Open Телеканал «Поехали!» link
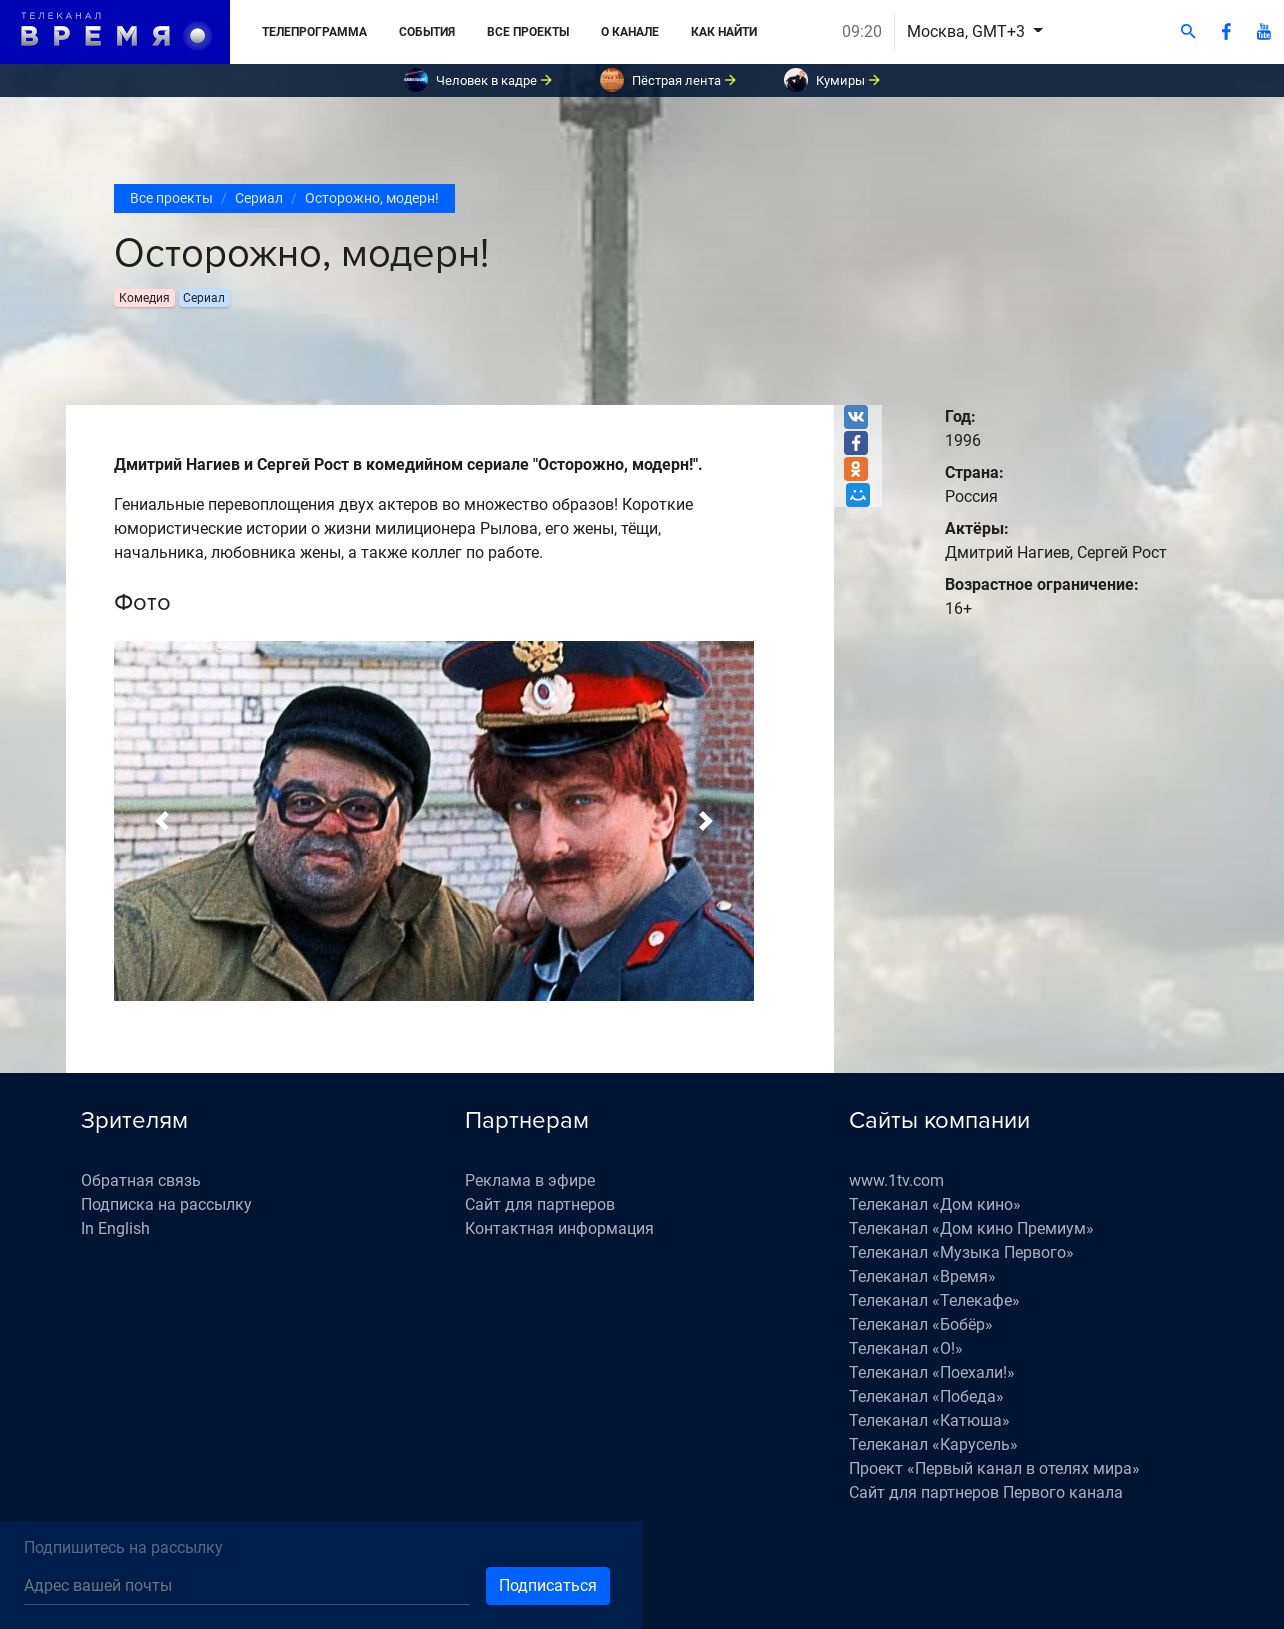Image resolution: width=1284 pixels, height=1629 pixels. [932, 1373]
